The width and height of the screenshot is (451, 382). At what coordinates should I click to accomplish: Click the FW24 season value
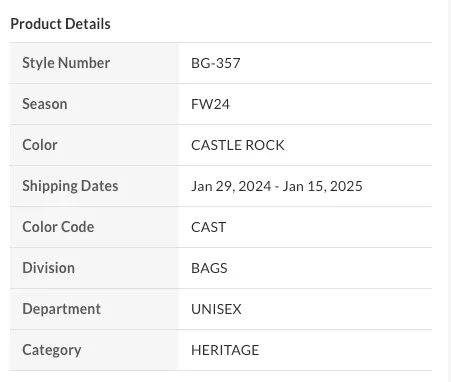pyautogui.click(x=210, y=104)
